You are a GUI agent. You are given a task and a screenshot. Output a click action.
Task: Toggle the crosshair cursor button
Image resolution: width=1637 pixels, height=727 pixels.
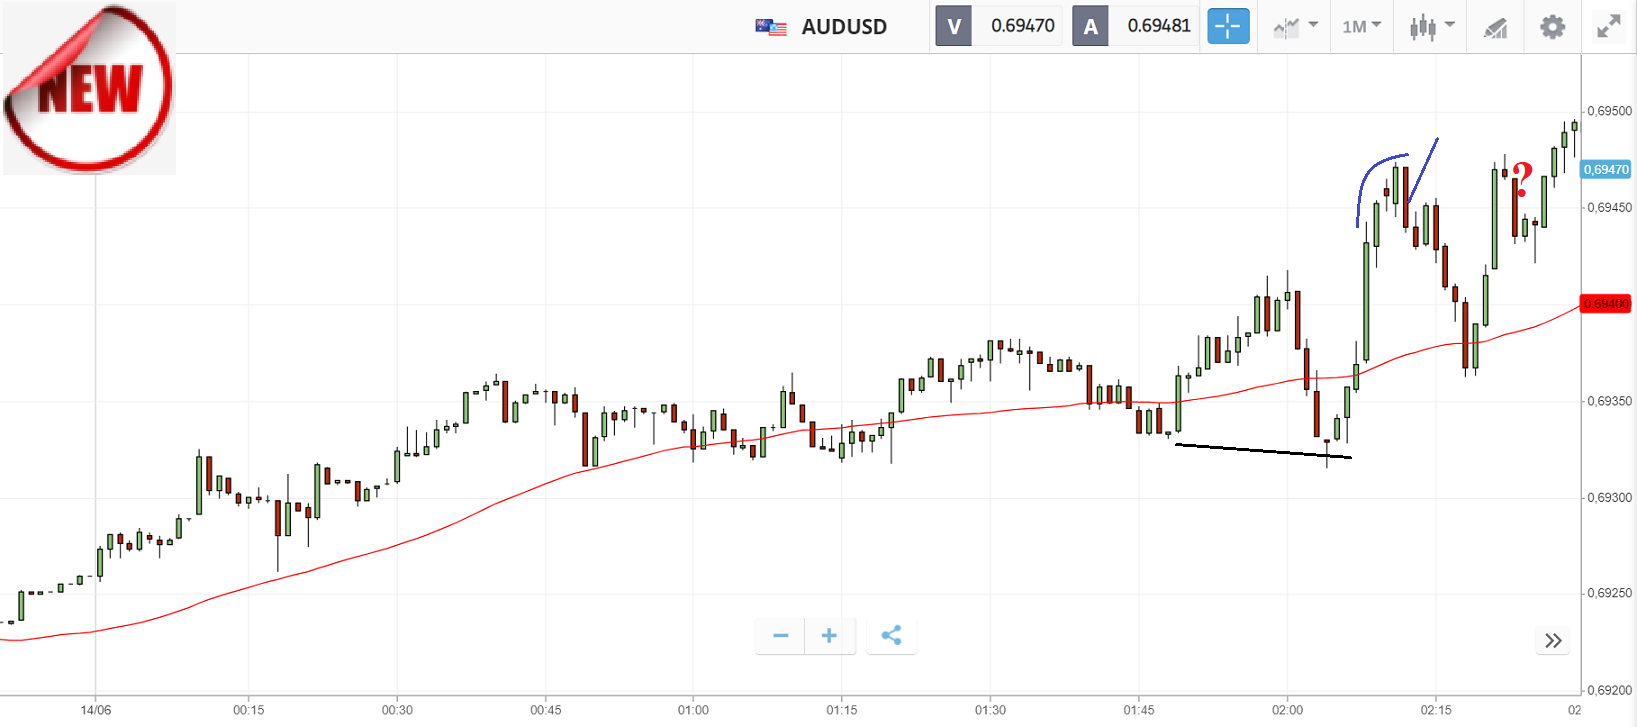[1228, 26]
